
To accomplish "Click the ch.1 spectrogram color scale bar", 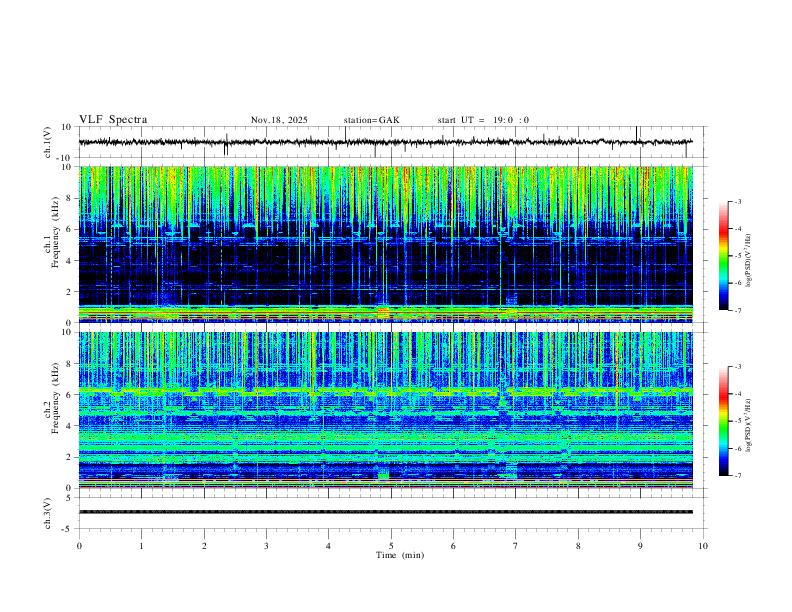I will point(723,256).
